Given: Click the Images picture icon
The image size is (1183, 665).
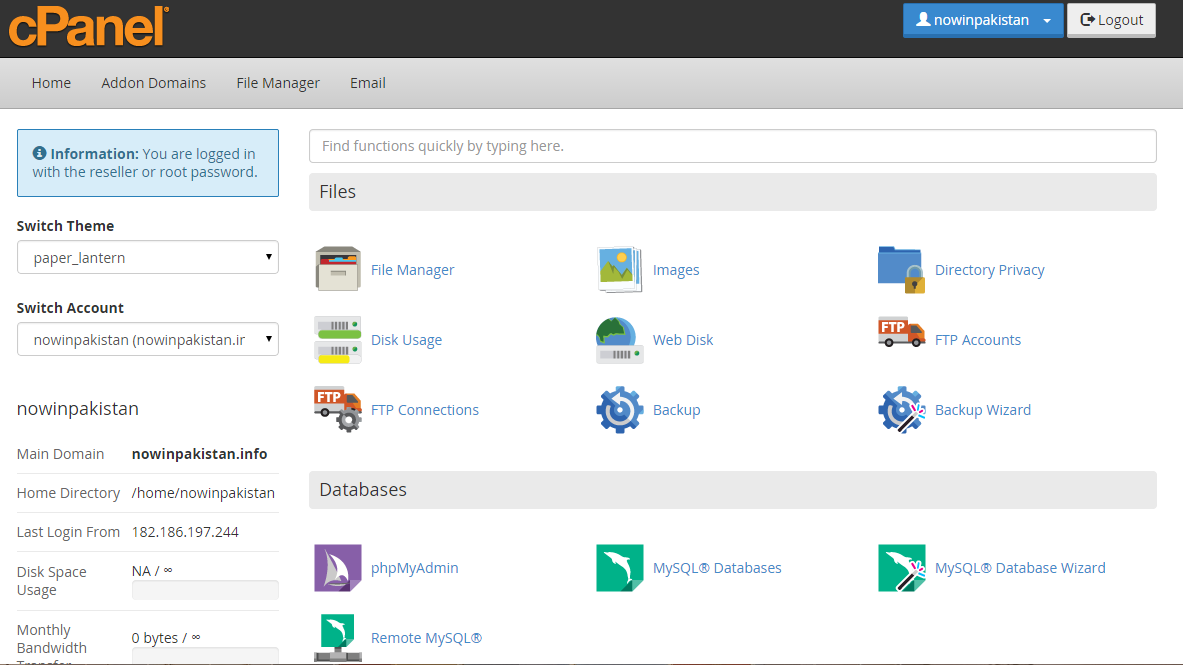Looking at the screenshot, I should point(619,269).
